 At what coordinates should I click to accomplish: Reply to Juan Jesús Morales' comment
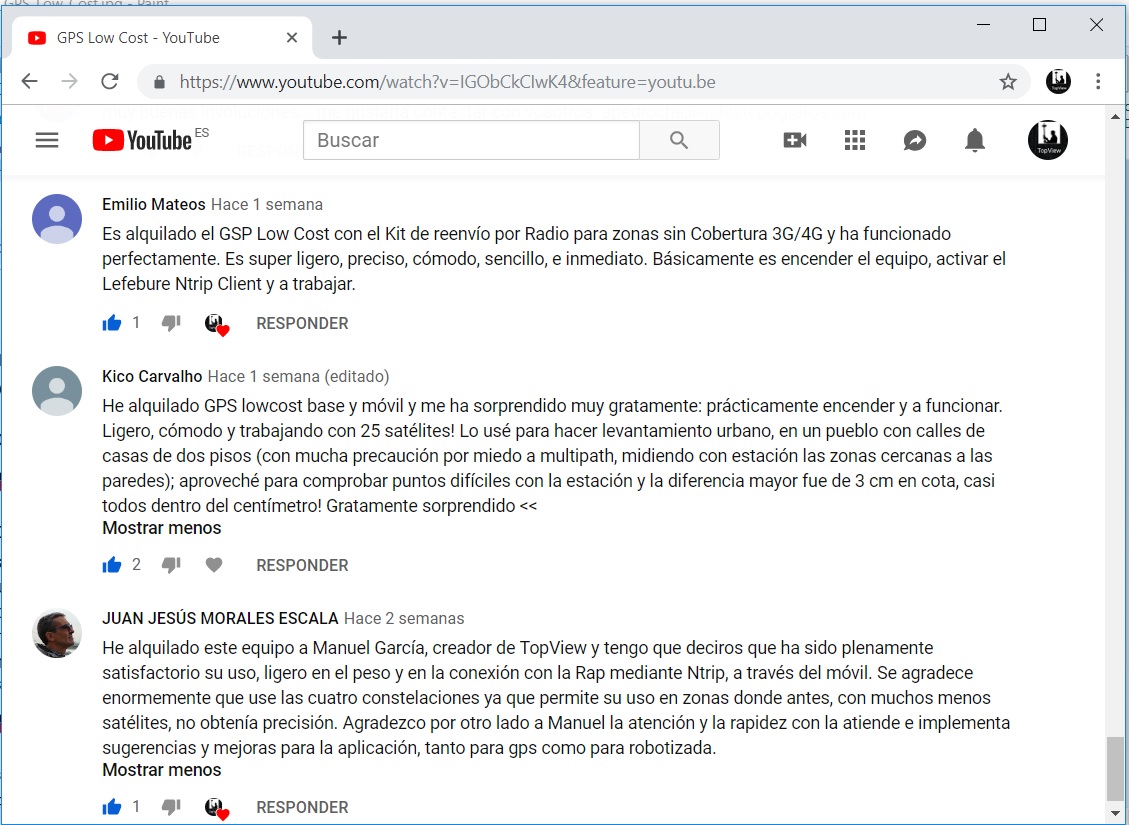[302, 807]
